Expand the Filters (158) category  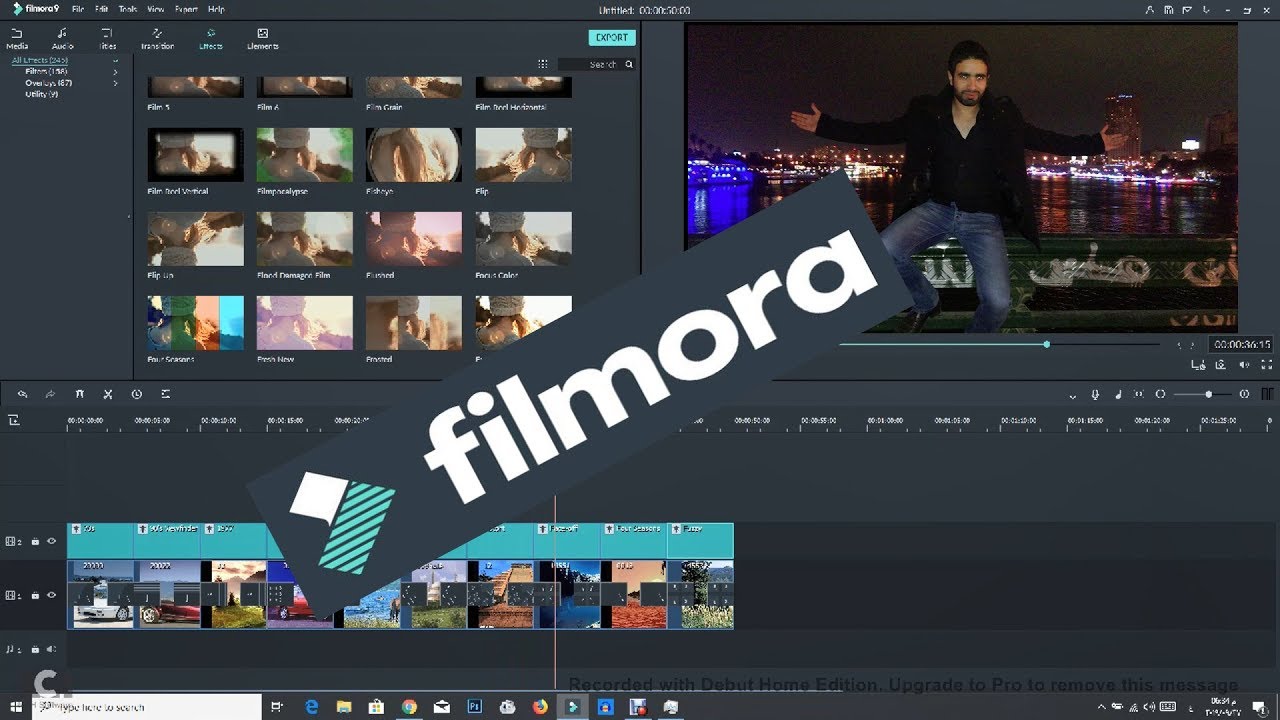(116, 72)
